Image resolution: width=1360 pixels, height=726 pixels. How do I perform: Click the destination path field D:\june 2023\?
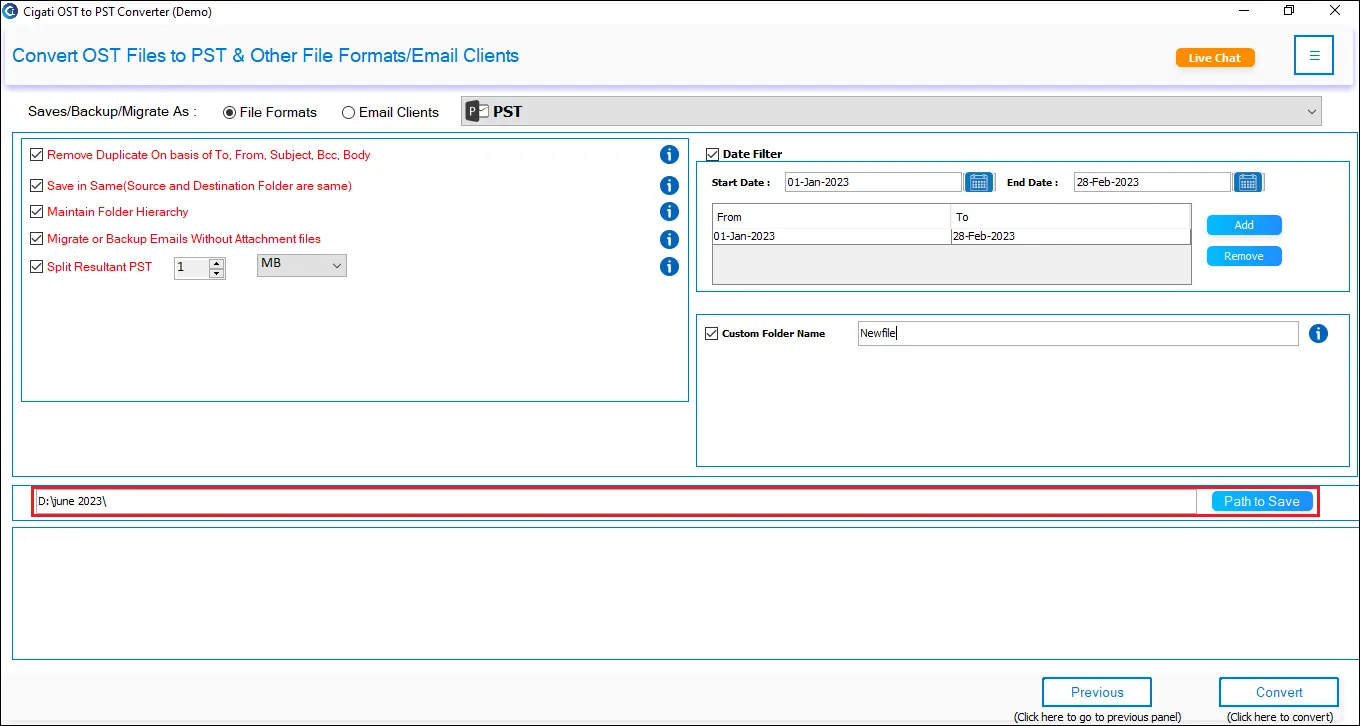coord(615,501)
